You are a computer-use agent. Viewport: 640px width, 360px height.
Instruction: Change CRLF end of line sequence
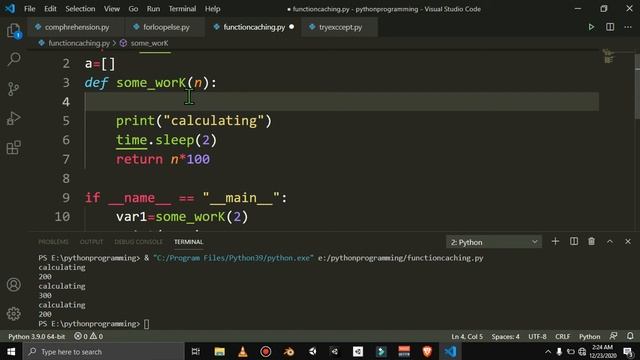point(562,336)
